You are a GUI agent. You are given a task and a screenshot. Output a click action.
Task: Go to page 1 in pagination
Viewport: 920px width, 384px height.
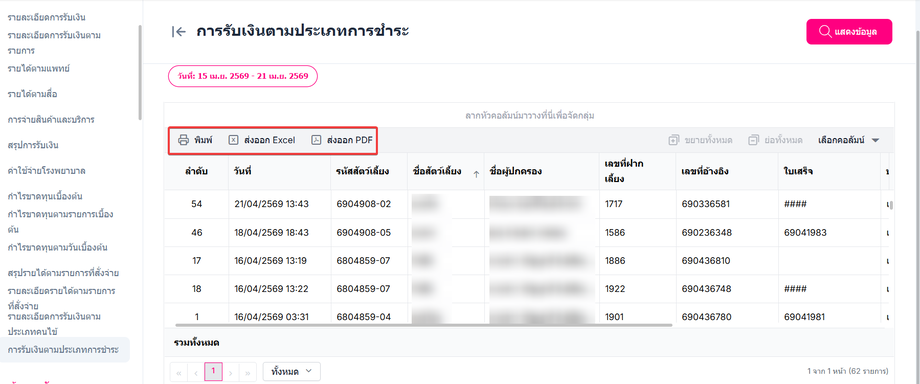point(214,372)
